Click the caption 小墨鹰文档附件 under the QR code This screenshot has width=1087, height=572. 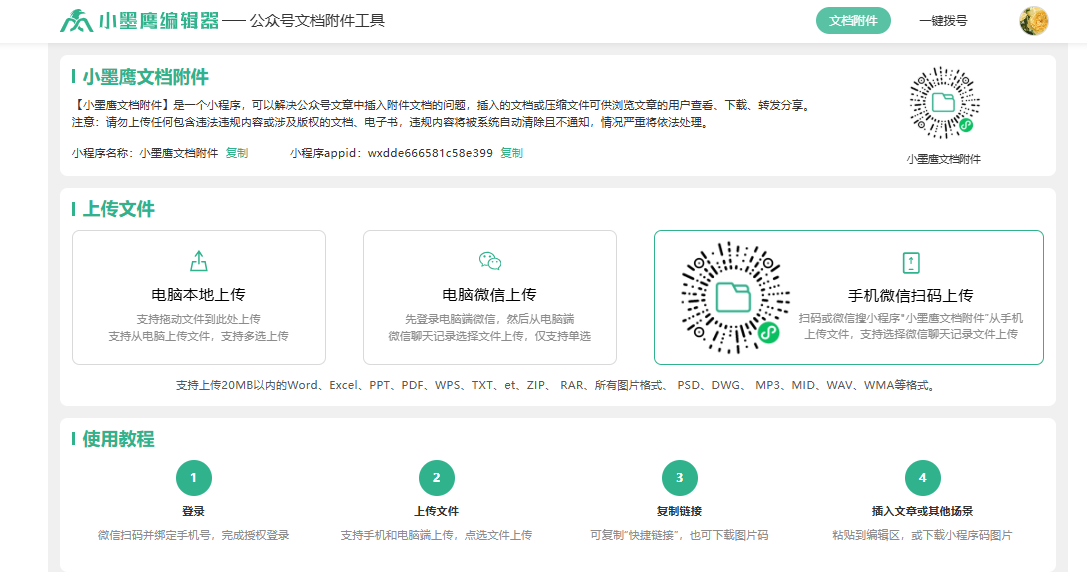pyautogui.click(x=943, y=159)
